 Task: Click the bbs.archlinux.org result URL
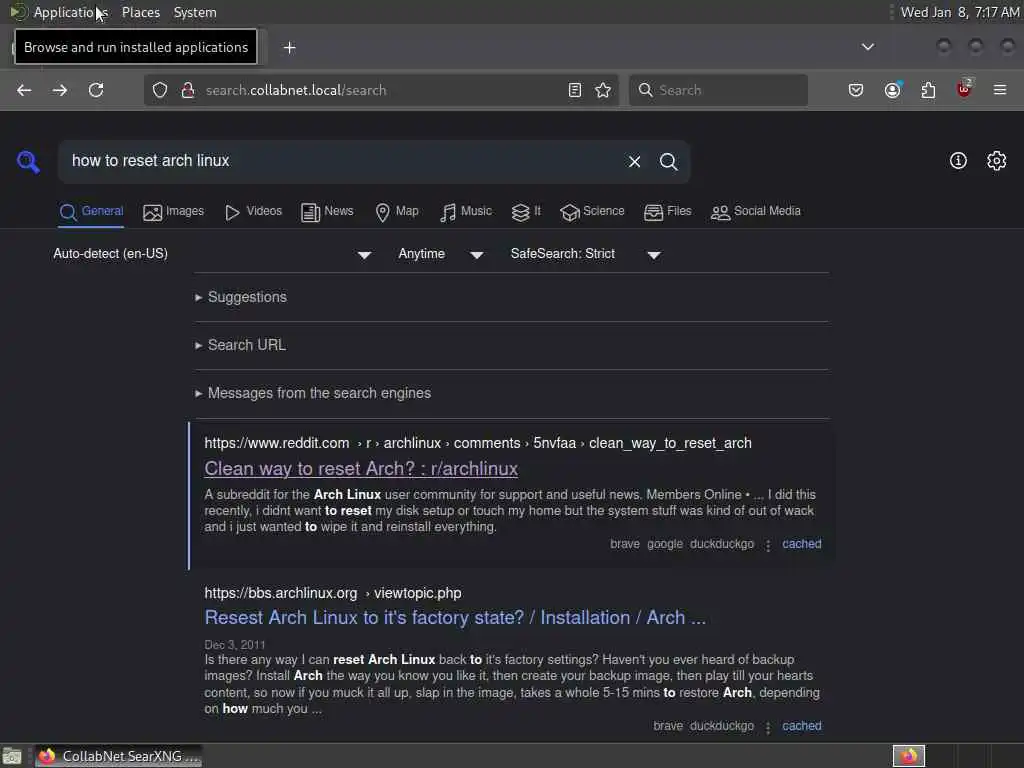333,594
